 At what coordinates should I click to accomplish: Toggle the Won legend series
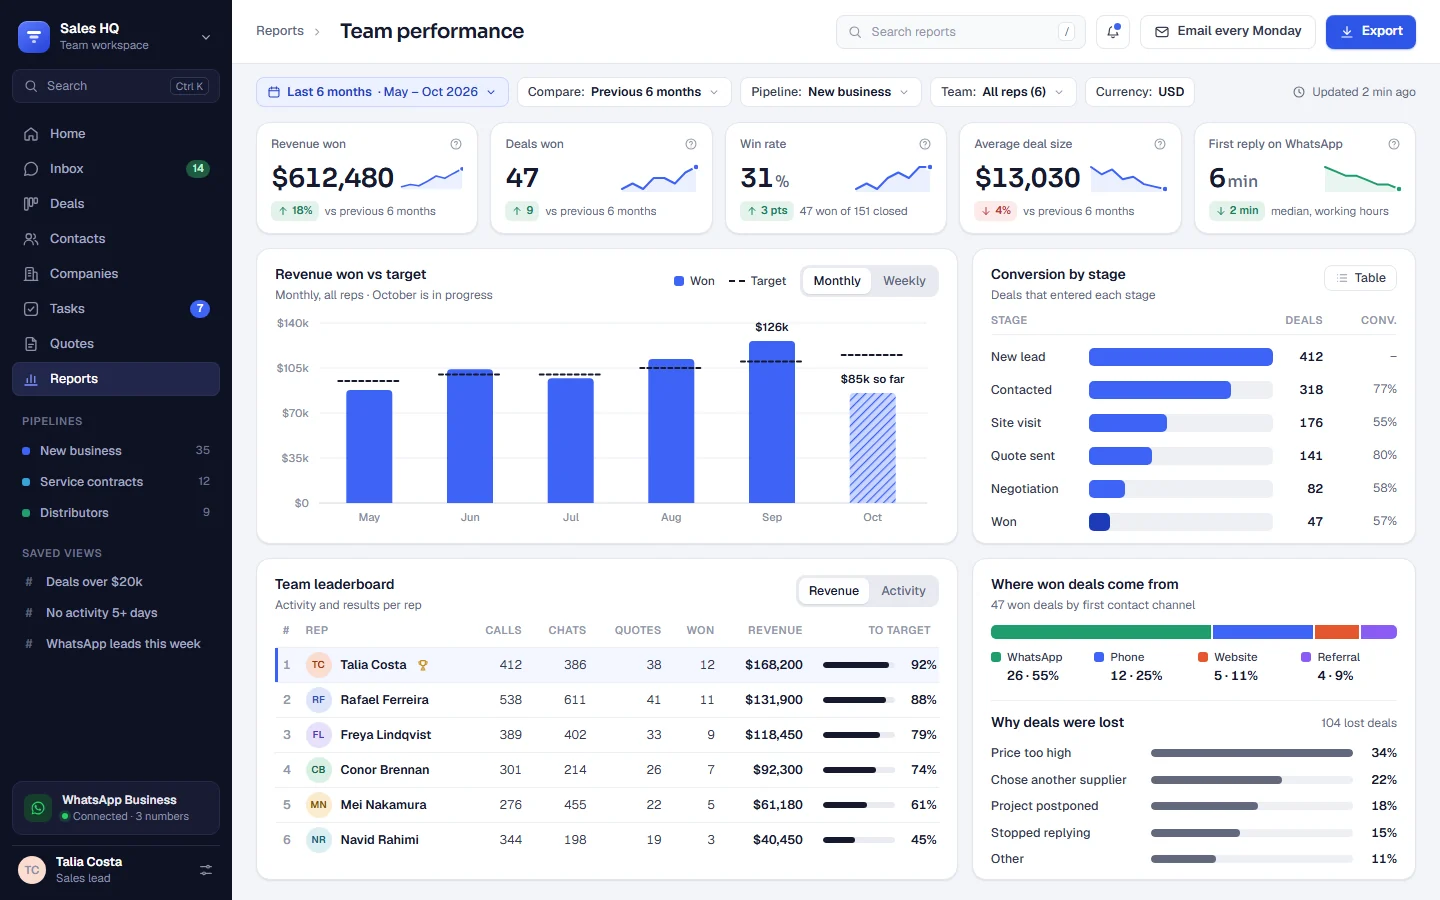click(x=694, y=281)
